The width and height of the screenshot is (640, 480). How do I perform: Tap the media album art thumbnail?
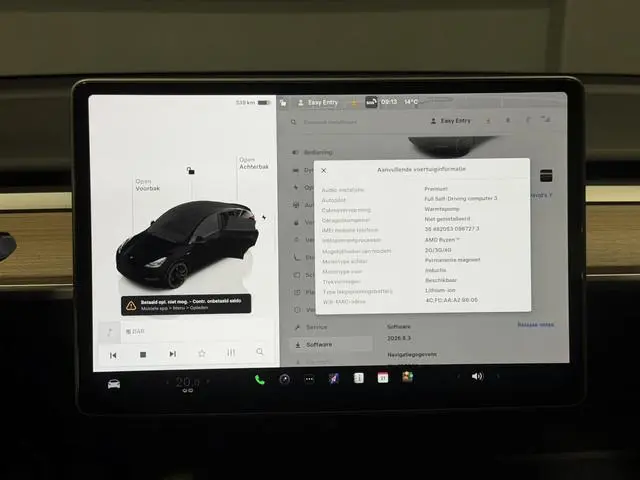point(110,332)
